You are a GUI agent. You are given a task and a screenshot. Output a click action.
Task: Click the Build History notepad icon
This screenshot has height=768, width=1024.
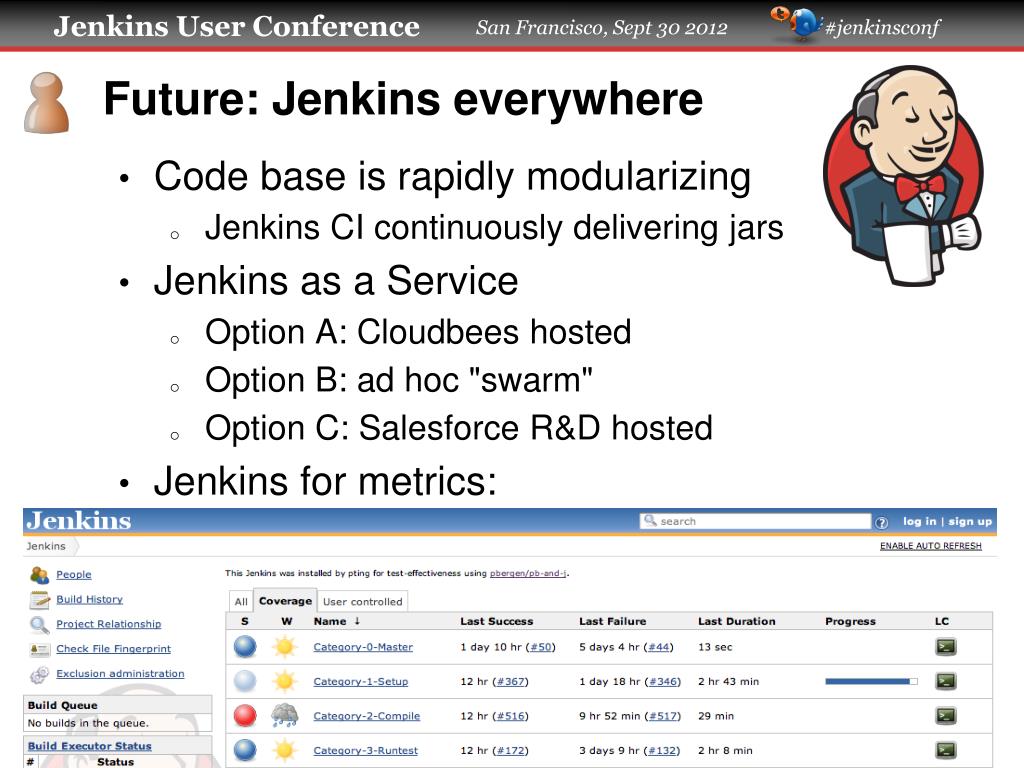coord(39,600)
